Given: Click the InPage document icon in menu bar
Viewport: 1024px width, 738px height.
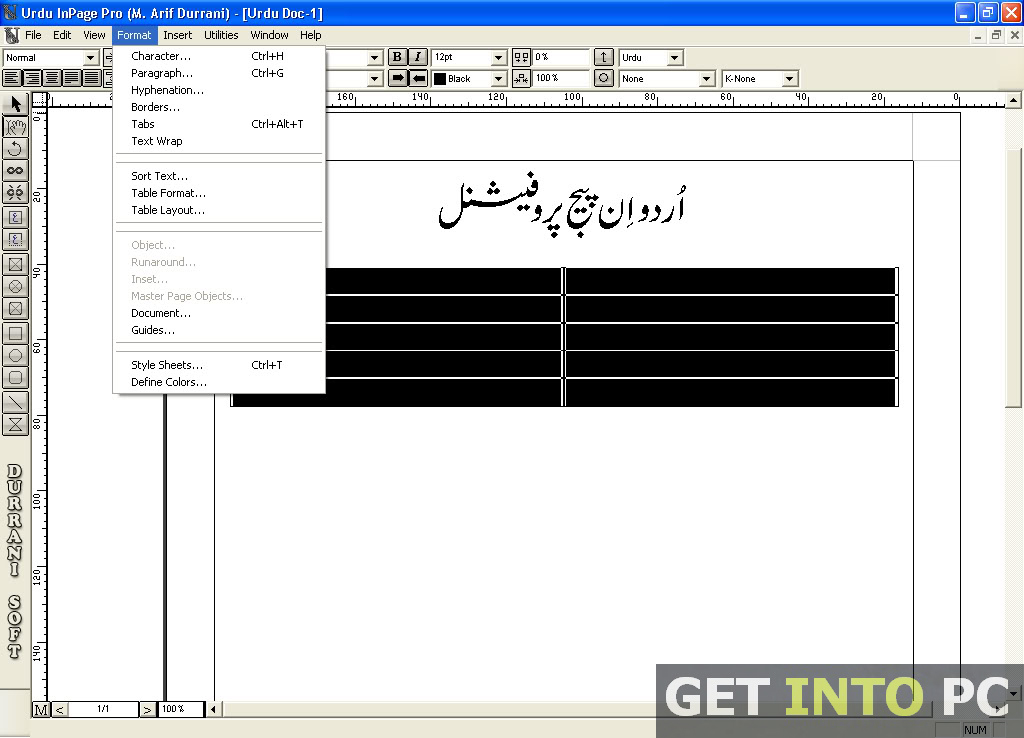Looking at the screenshot, I should (x=12, y=35).
